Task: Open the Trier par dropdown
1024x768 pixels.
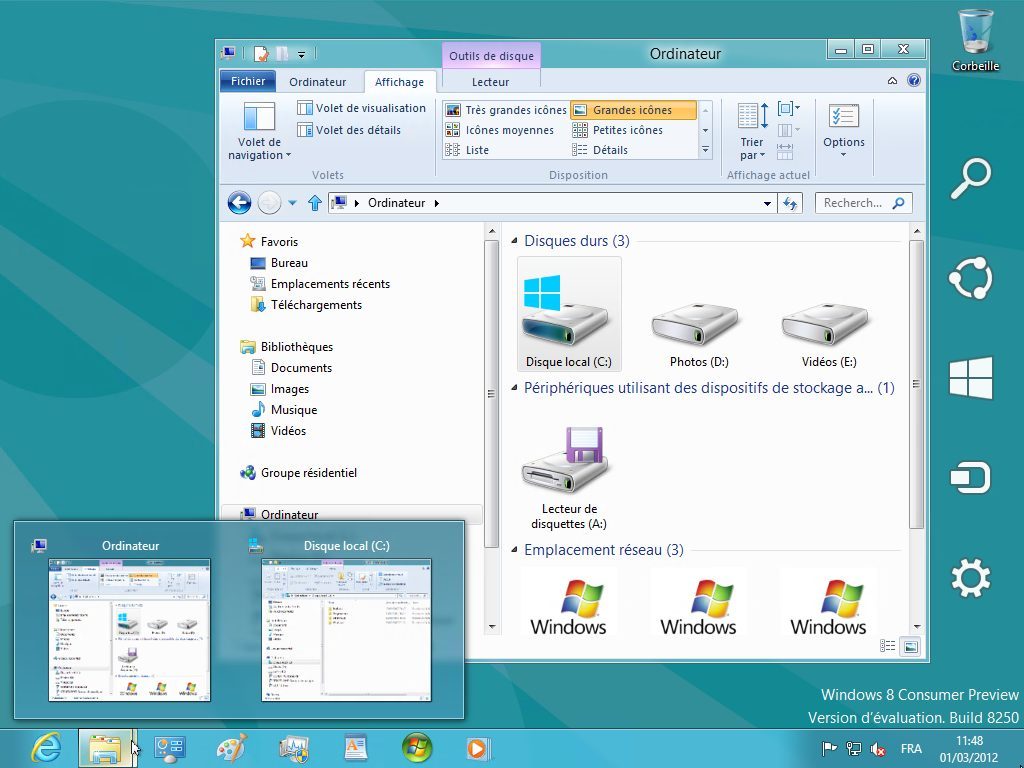Action: [752, 149]
